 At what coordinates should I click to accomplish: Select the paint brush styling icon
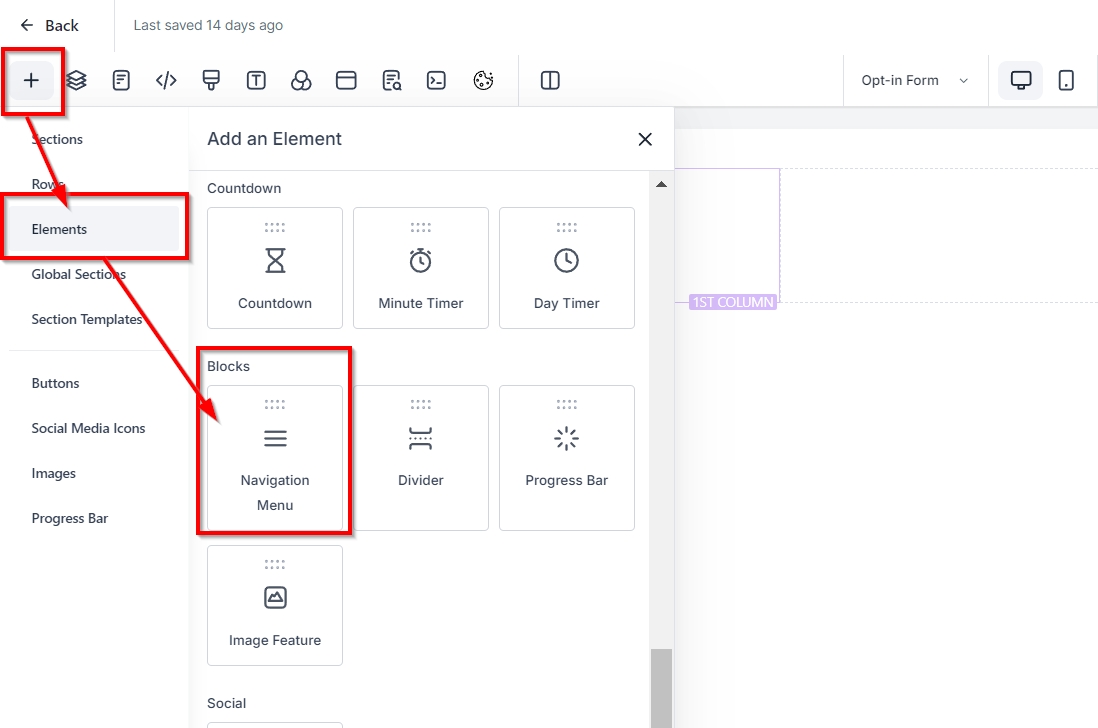coord(211,81)
